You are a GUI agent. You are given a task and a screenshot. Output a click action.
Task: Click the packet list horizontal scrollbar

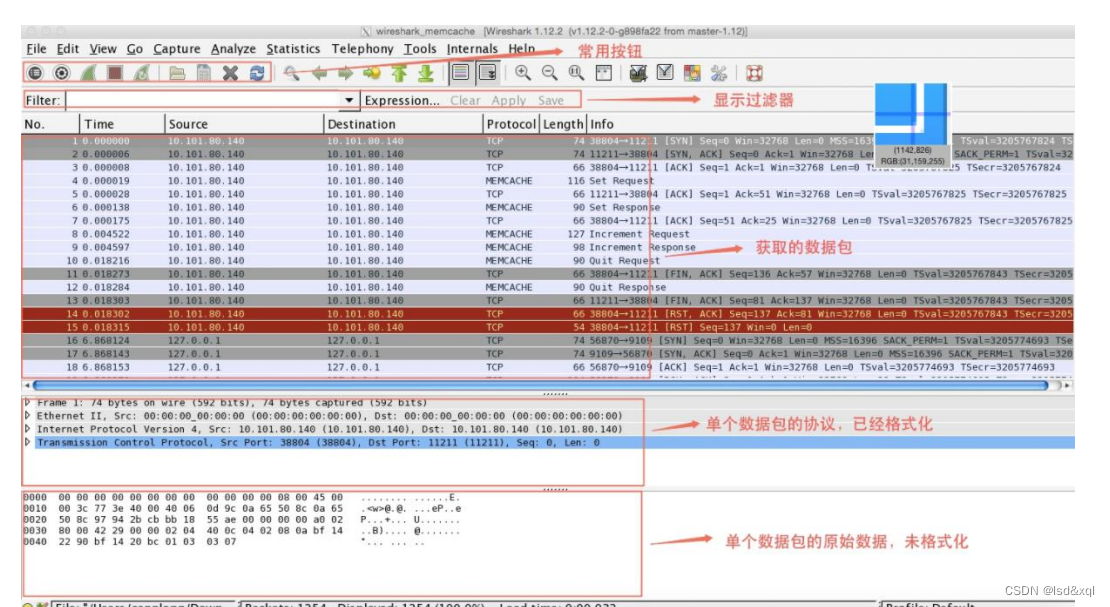pyautogui.click(x=540, y=385)
